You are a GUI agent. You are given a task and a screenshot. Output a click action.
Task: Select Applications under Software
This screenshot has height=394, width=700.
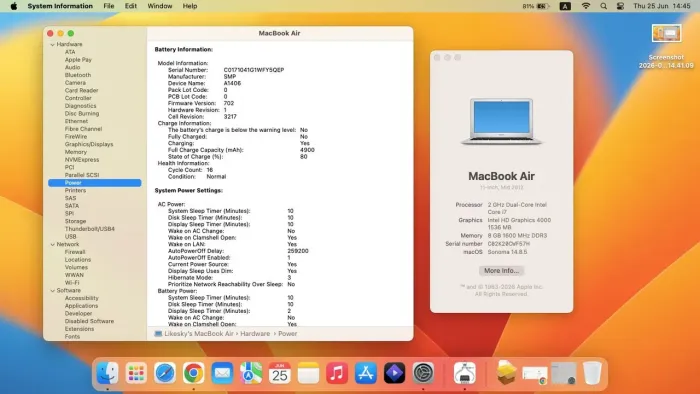tap(81, 306)
